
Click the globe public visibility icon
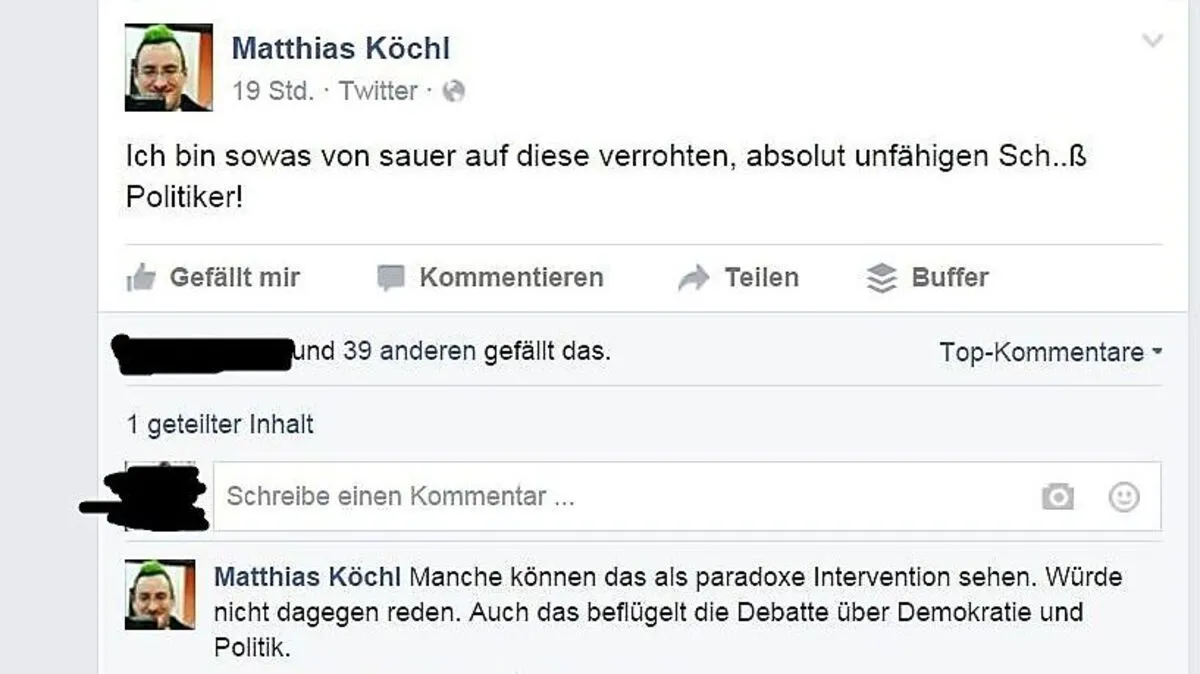[x=454, y=91]
